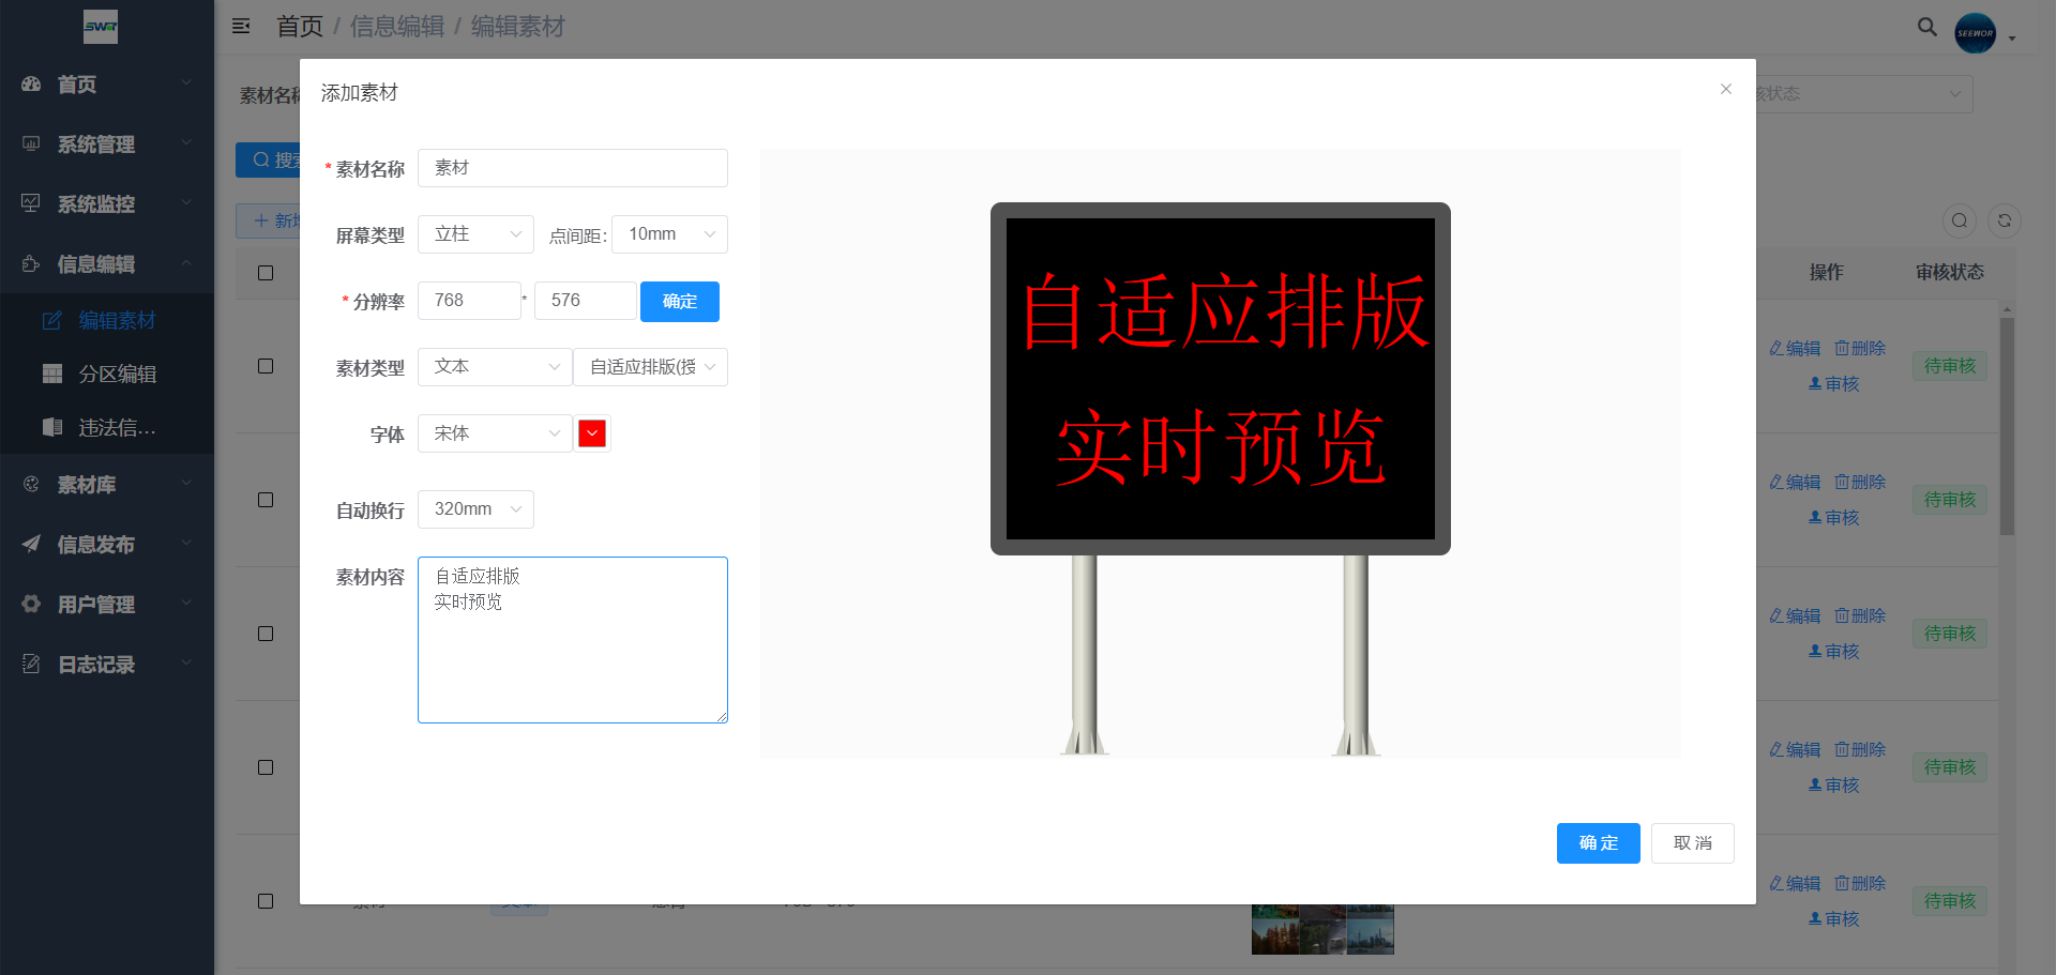
Task: Close the 添加素材 dialog with X
Action: point(1725,89)
